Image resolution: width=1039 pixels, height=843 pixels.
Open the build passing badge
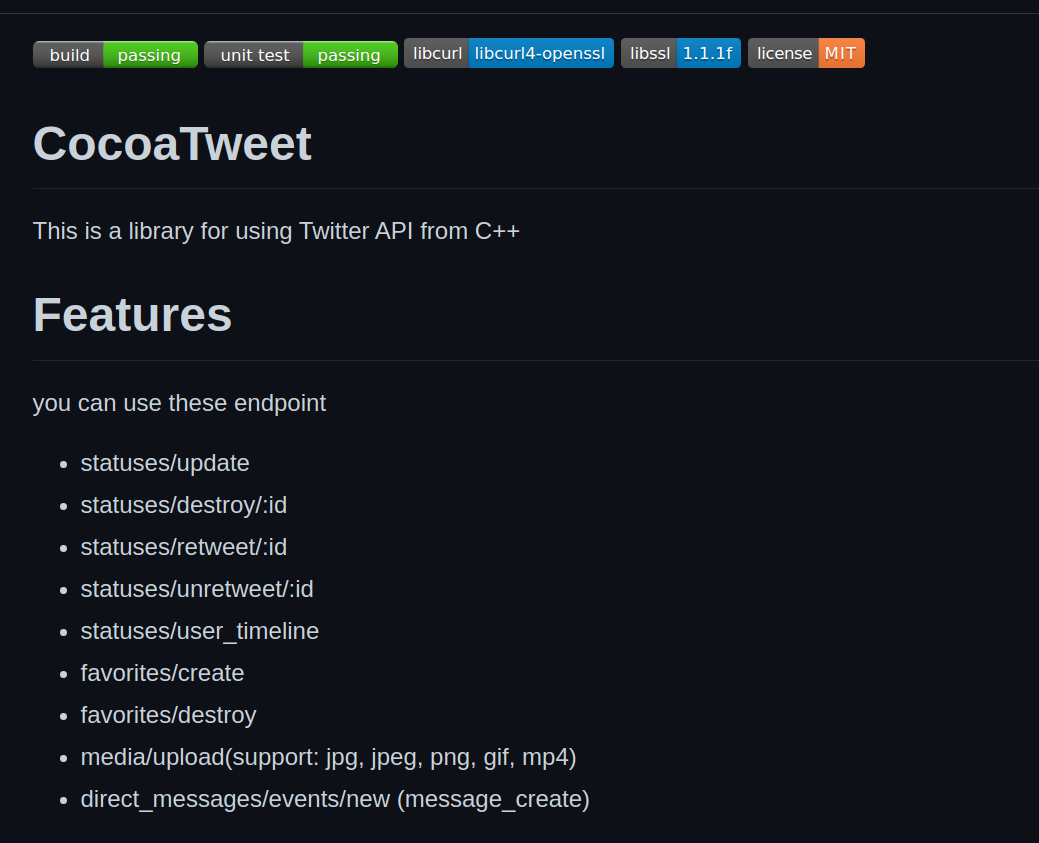point(115,54)
